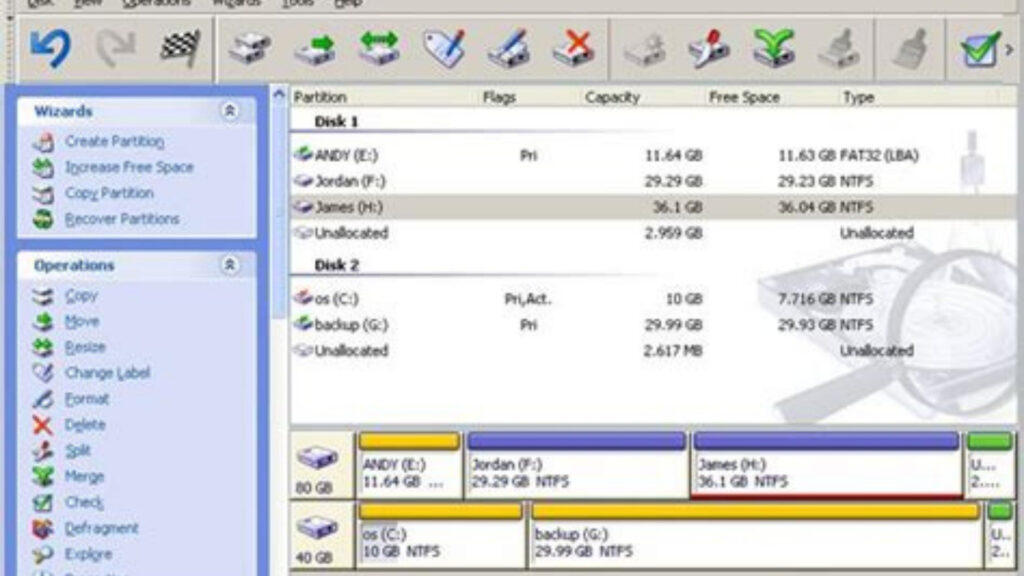Viewport: 1024px width, 576px height.
Task: Click the Change Label tag icon on toolbar
Action: [445, 47]
